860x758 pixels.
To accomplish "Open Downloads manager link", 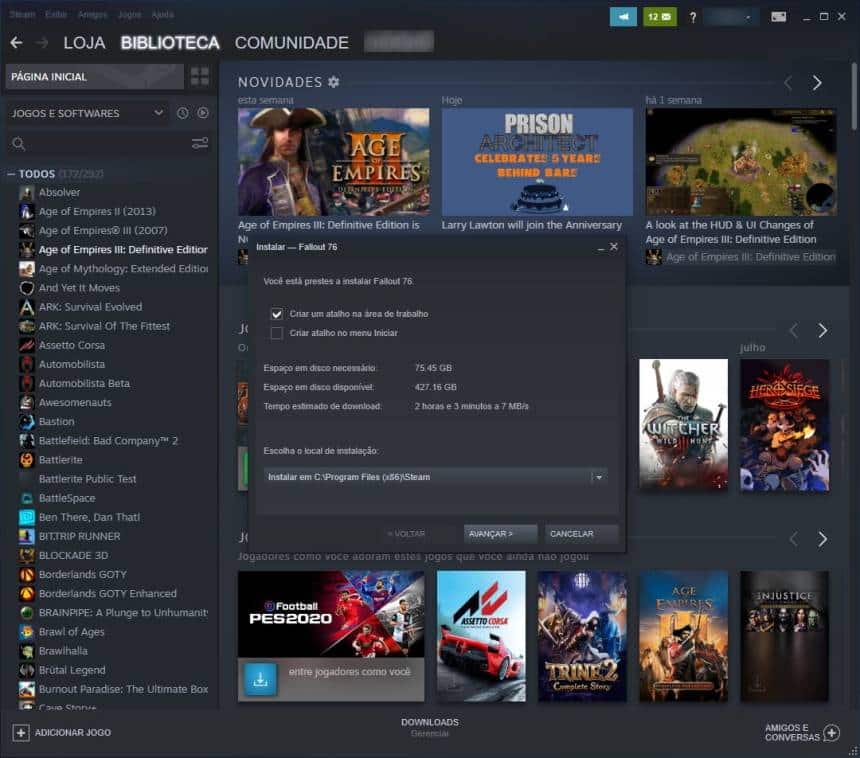I will (x=430, y=728).
